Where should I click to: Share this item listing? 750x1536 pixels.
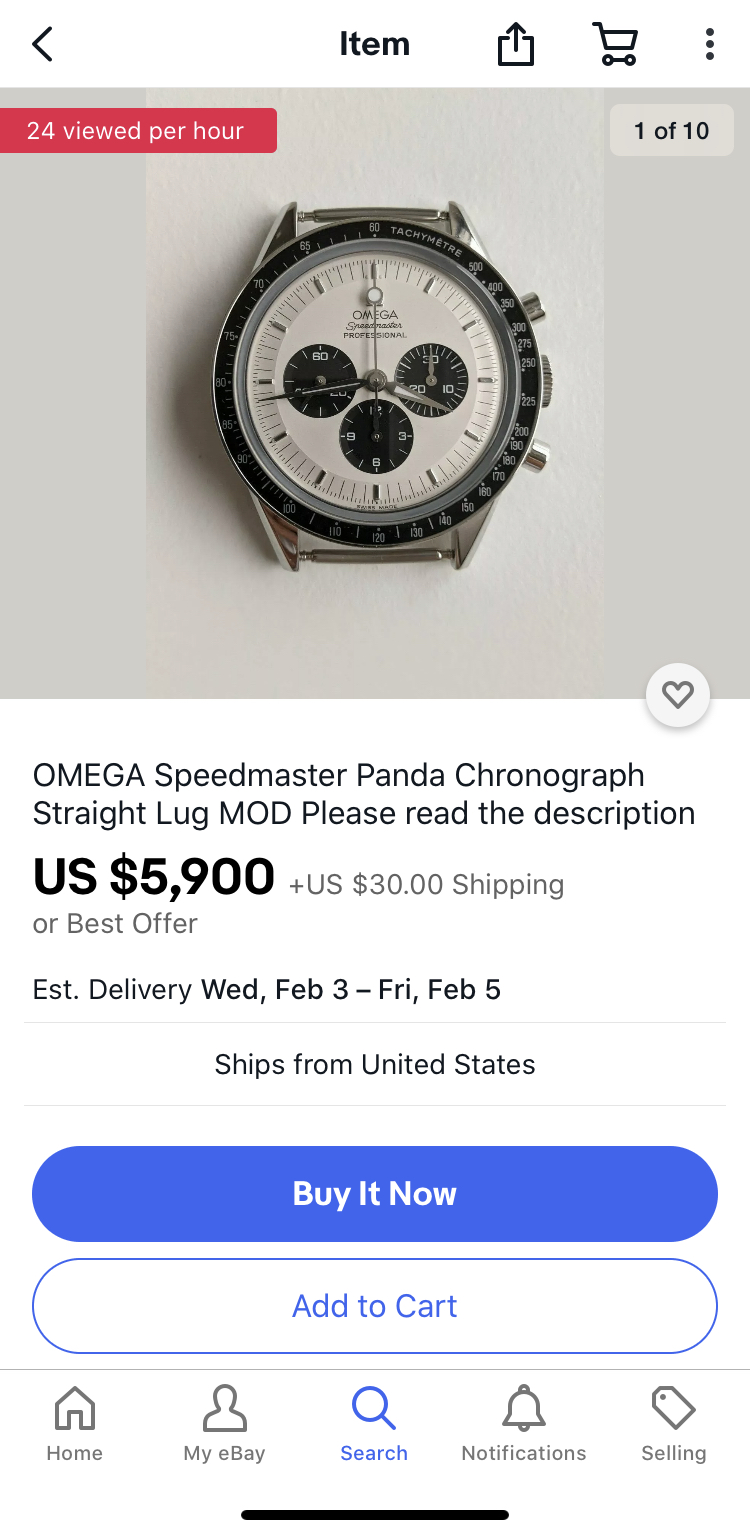515,45
